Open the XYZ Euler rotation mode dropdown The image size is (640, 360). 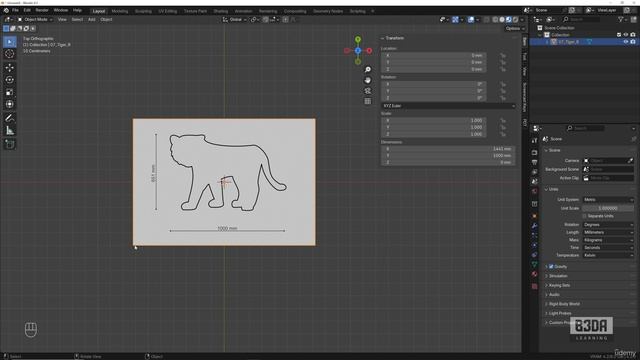click(x=448, y=106)
